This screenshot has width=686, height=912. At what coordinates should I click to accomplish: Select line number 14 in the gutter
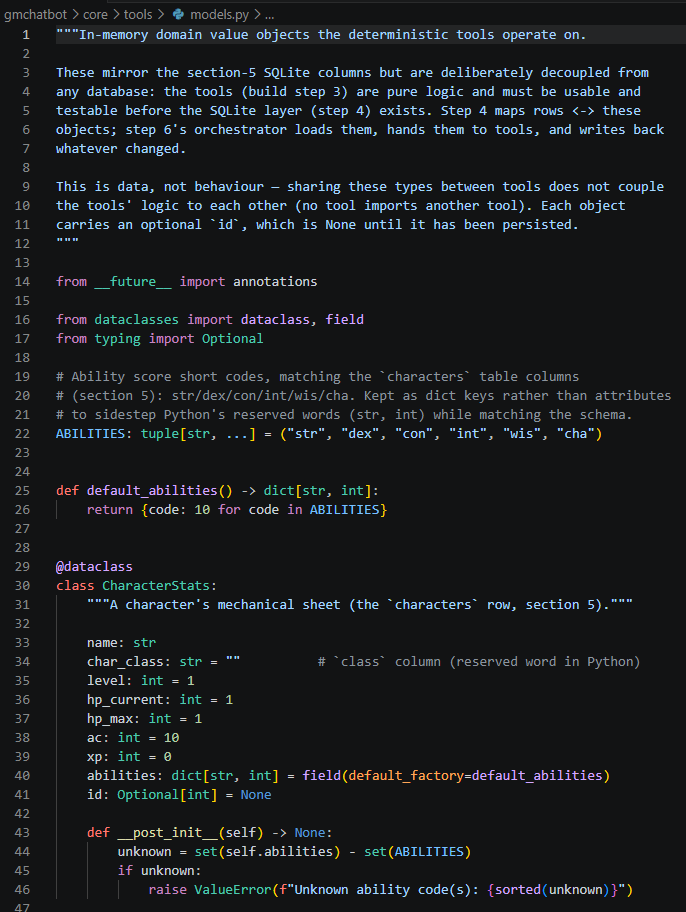[x=22, y=282]
